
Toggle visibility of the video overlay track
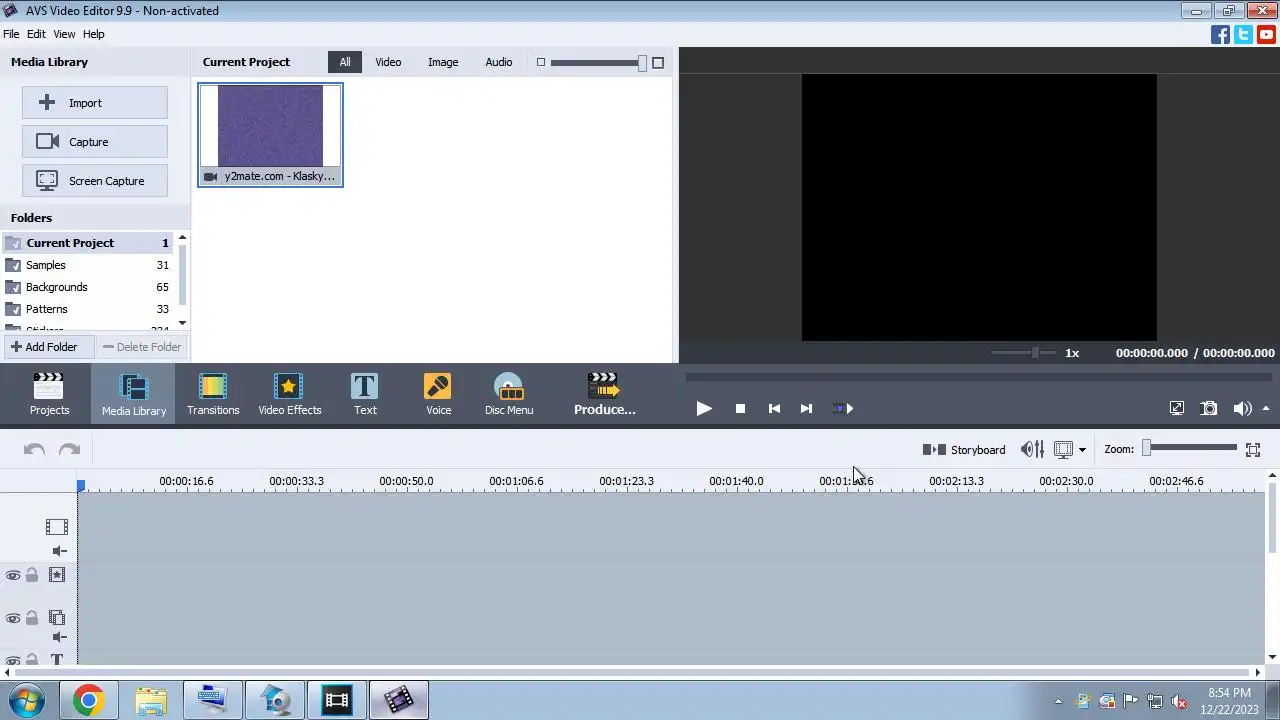coord(13,619)
